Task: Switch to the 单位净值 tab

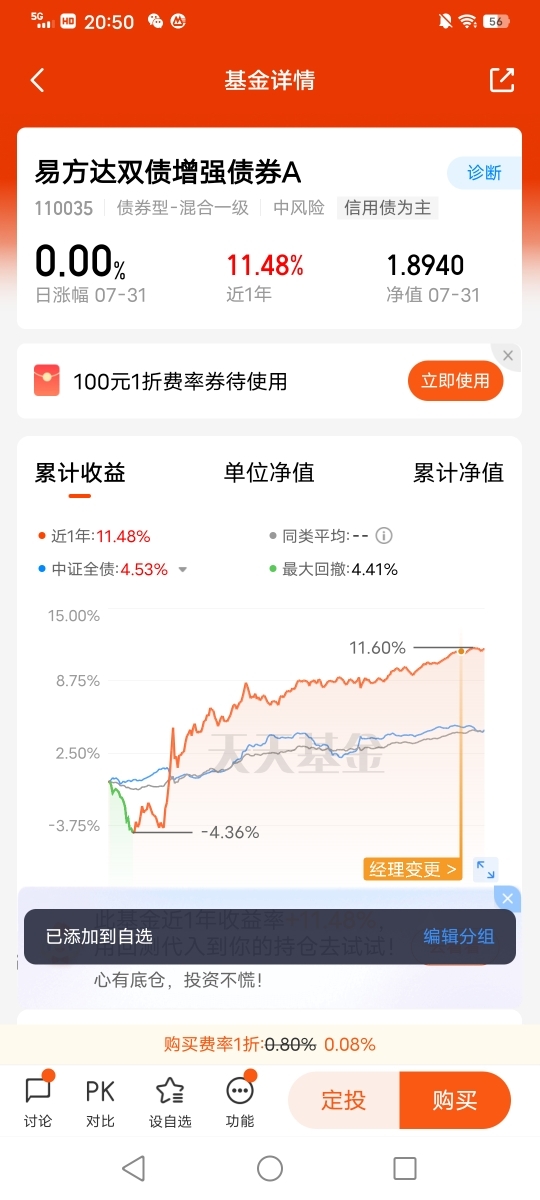Action: 269,473
